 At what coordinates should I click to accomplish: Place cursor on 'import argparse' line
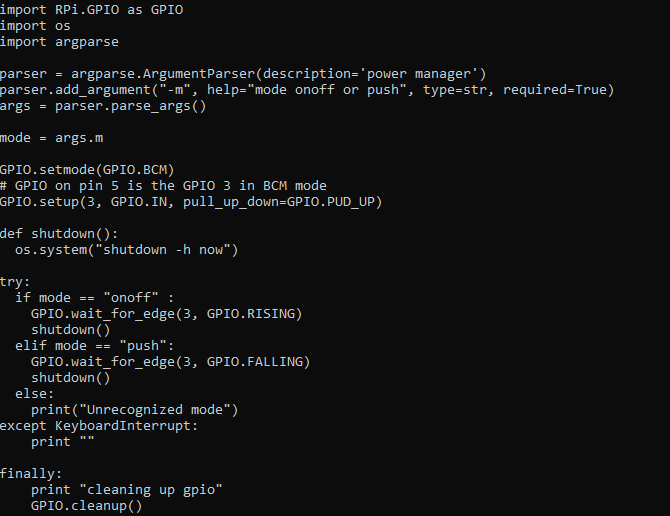coord(59,42)
